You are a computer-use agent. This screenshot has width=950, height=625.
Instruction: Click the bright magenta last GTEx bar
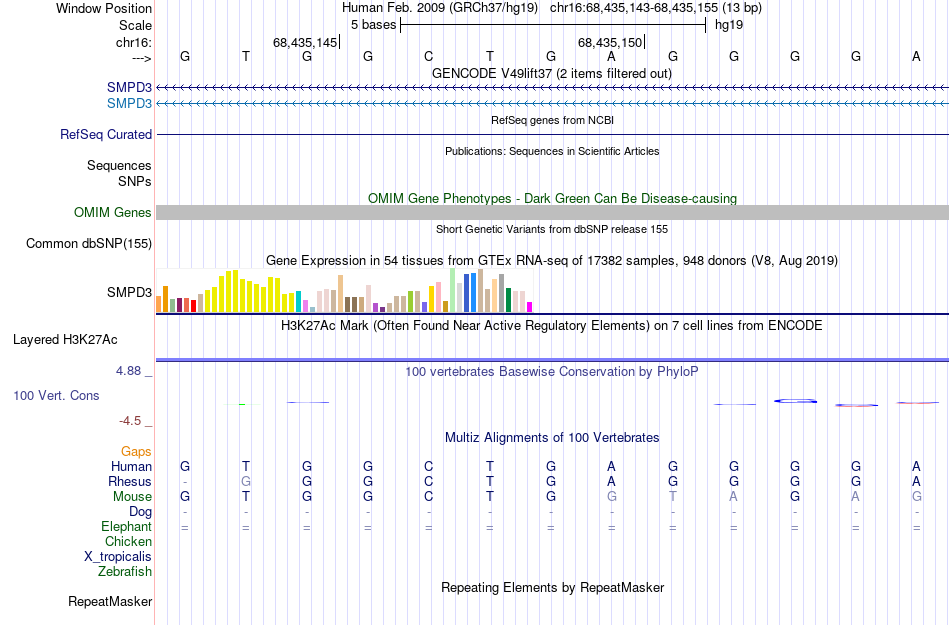(530, 307)
